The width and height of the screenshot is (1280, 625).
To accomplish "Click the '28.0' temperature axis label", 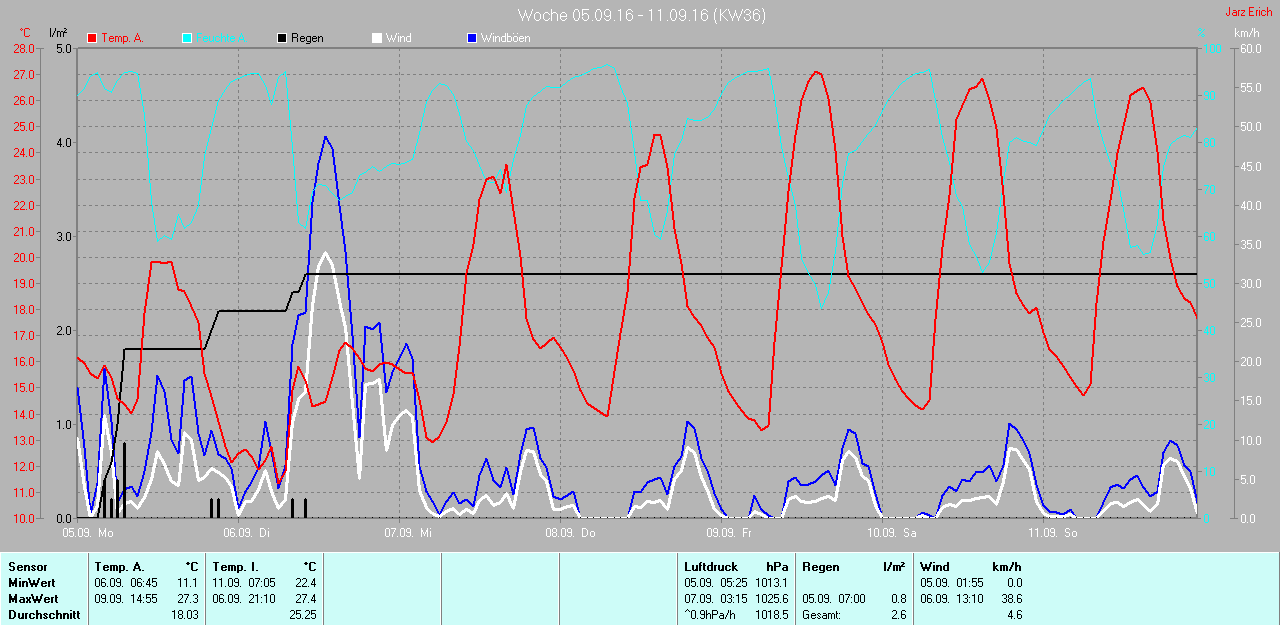I will point(24,48).
